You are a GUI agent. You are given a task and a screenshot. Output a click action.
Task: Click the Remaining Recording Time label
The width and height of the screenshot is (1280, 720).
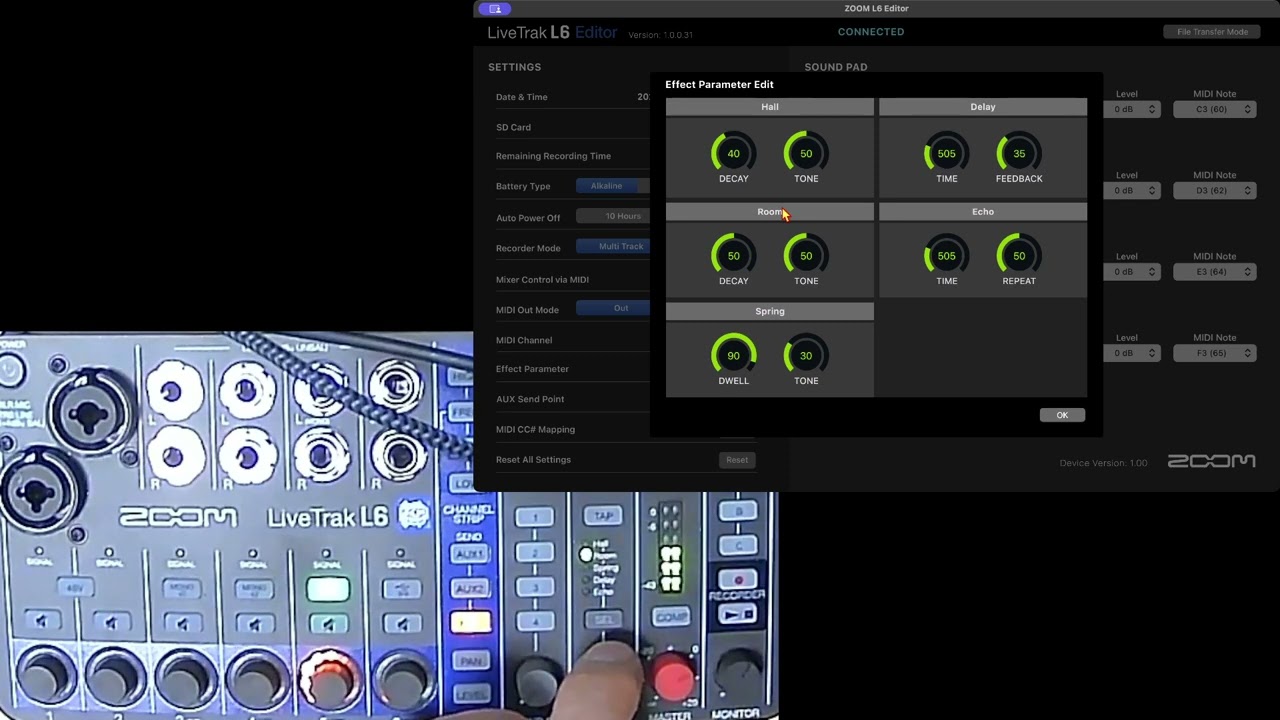click(553, 156)
